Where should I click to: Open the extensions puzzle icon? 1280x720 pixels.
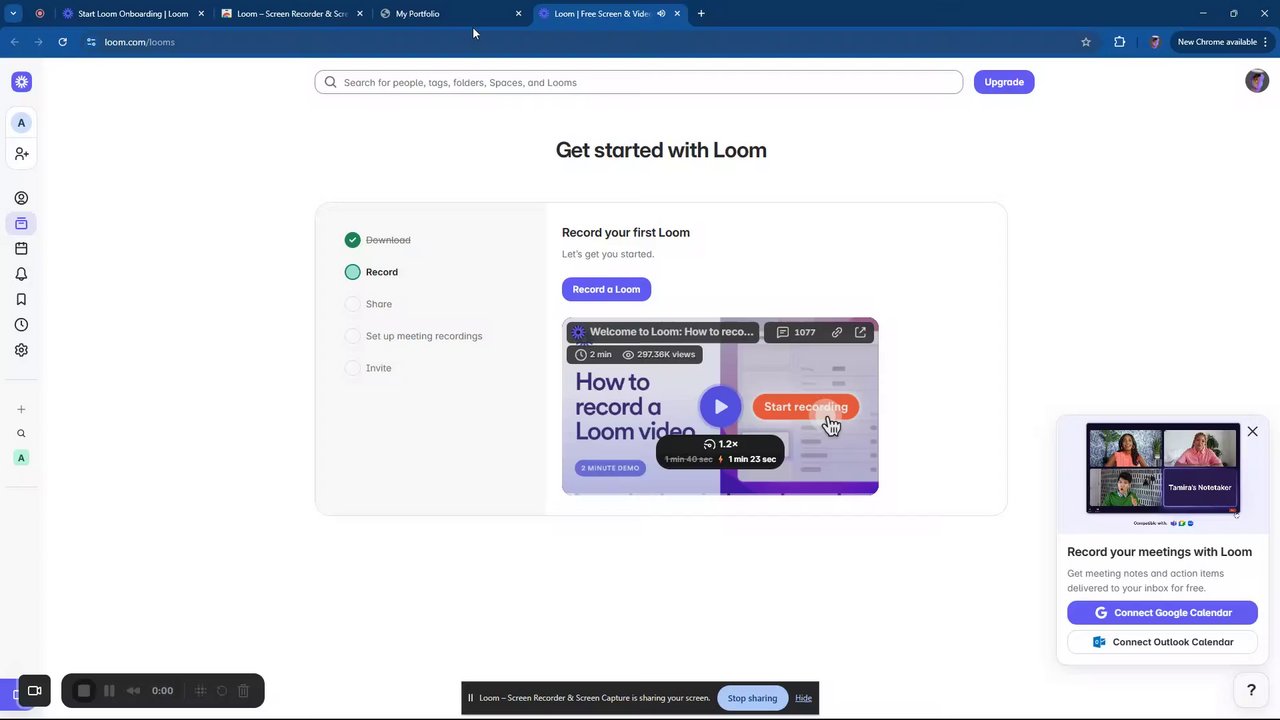click(1119, 42)
